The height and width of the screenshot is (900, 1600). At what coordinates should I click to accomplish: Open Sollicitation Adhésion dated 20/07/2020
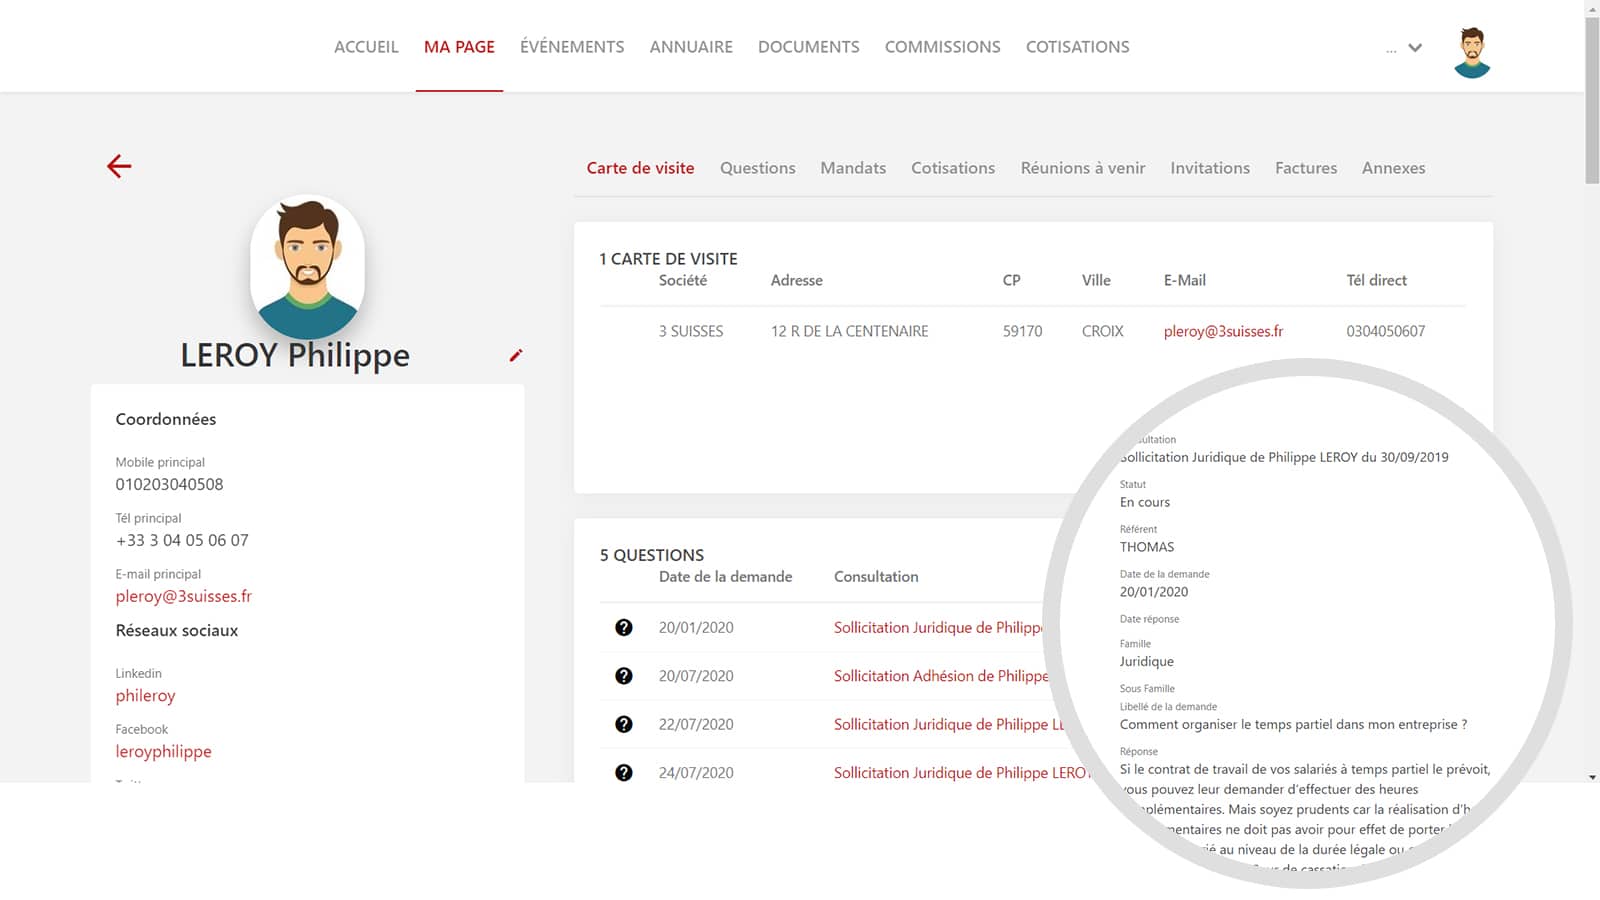point(941,676)
